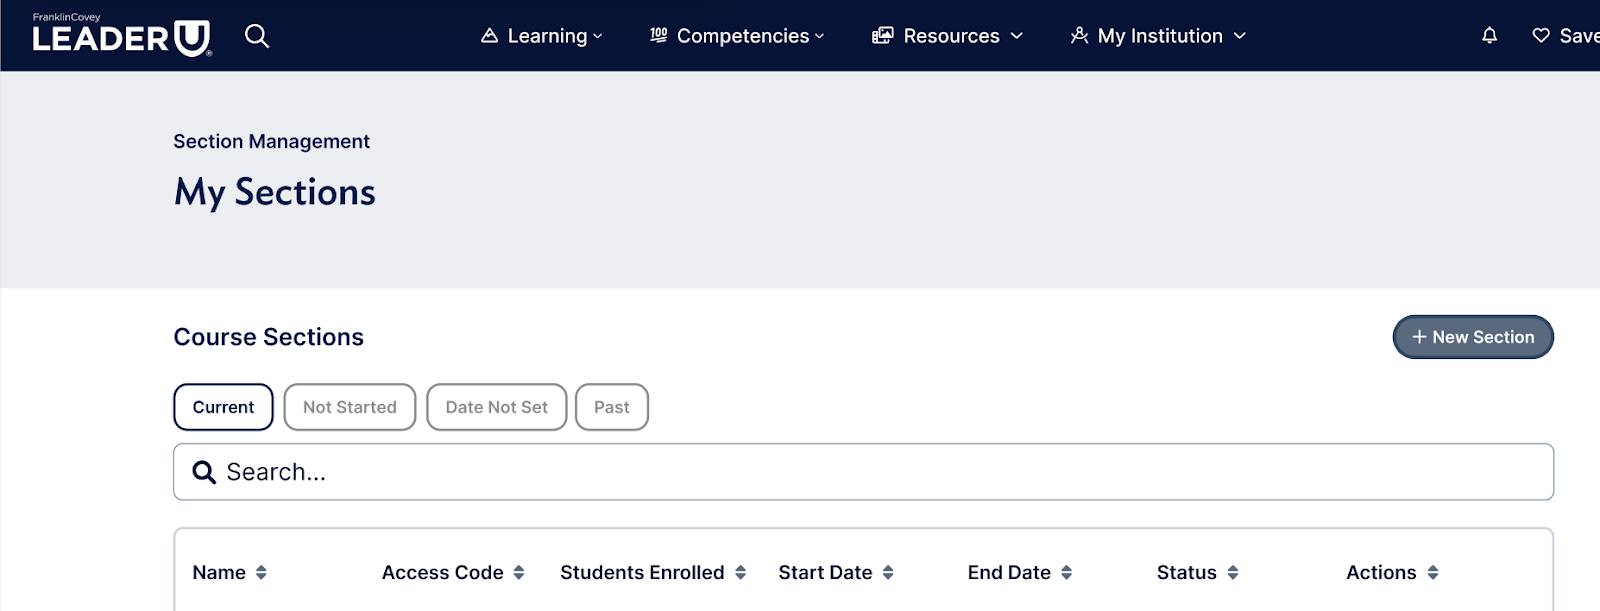Sort by End Date arrows
1600x611 pixels.
click(x=1066, y=573)
